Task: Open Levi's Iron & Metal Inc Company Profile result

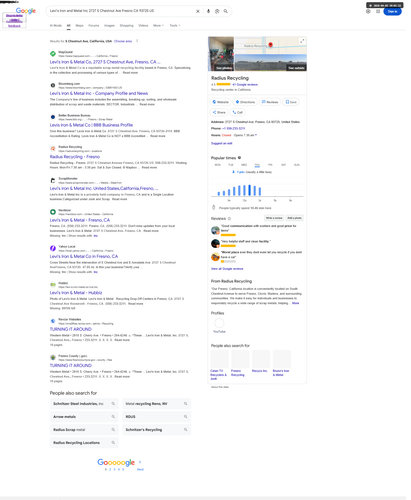Action: [99, 93]
